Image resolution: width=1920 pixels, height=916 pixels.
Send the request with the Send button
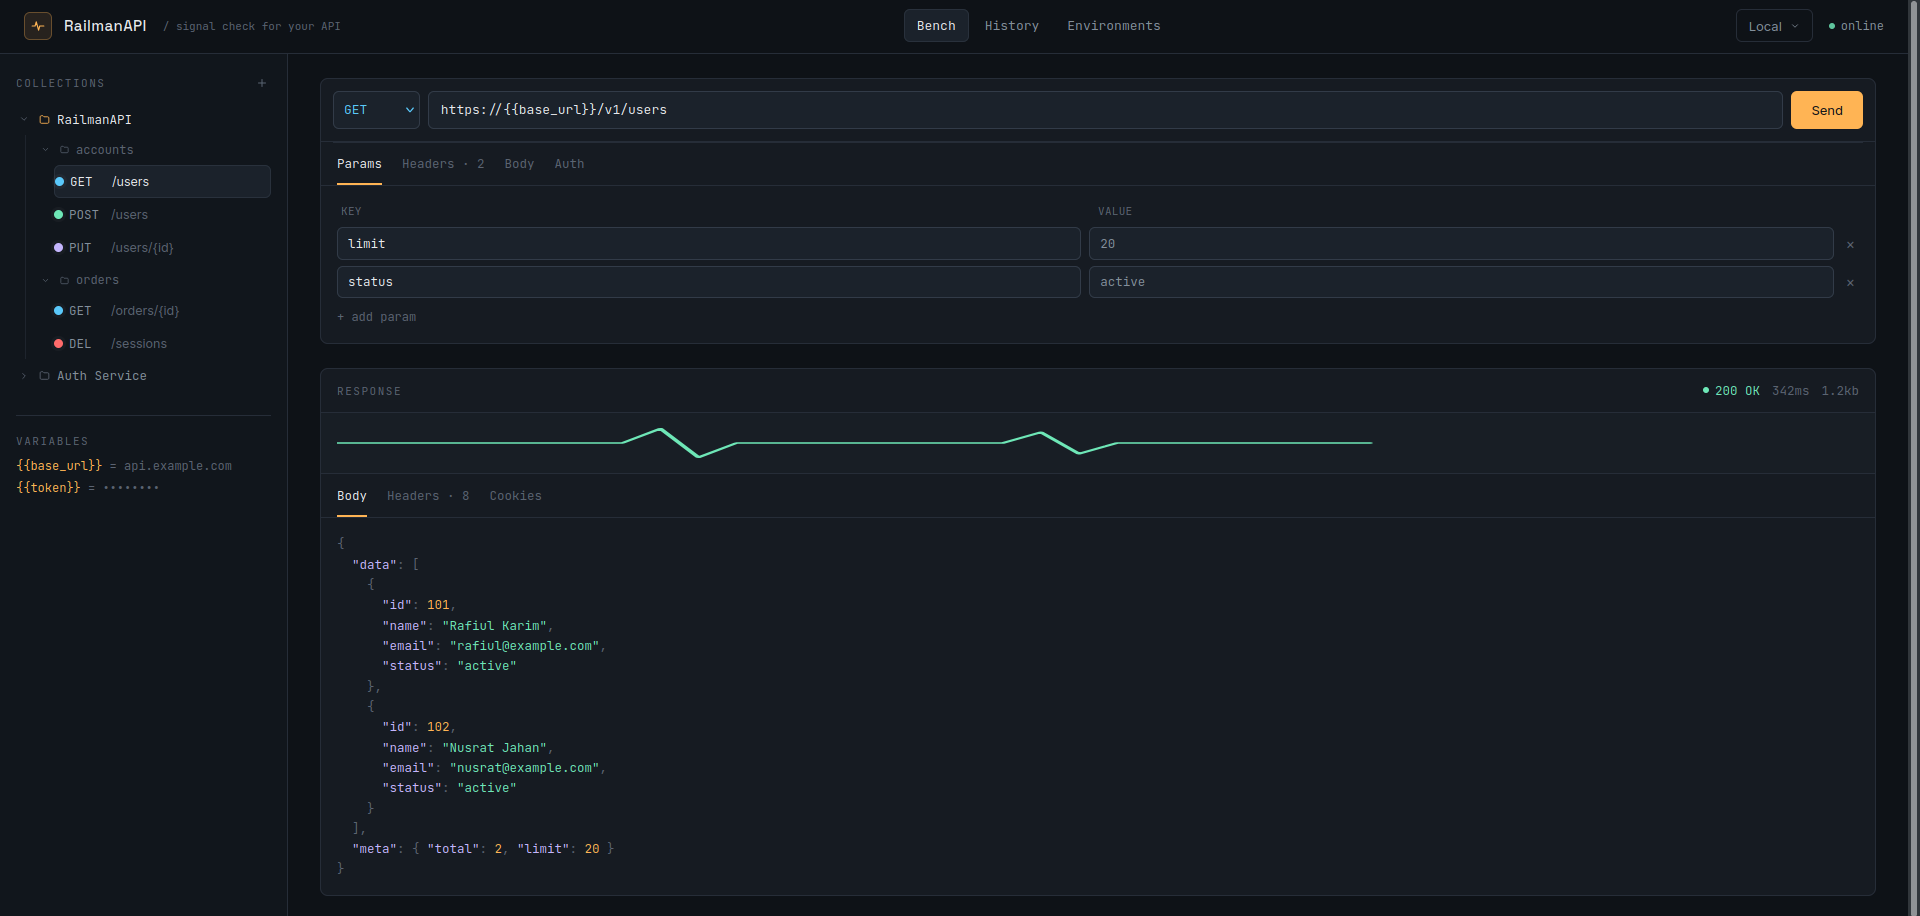(x=1826, y=110)
